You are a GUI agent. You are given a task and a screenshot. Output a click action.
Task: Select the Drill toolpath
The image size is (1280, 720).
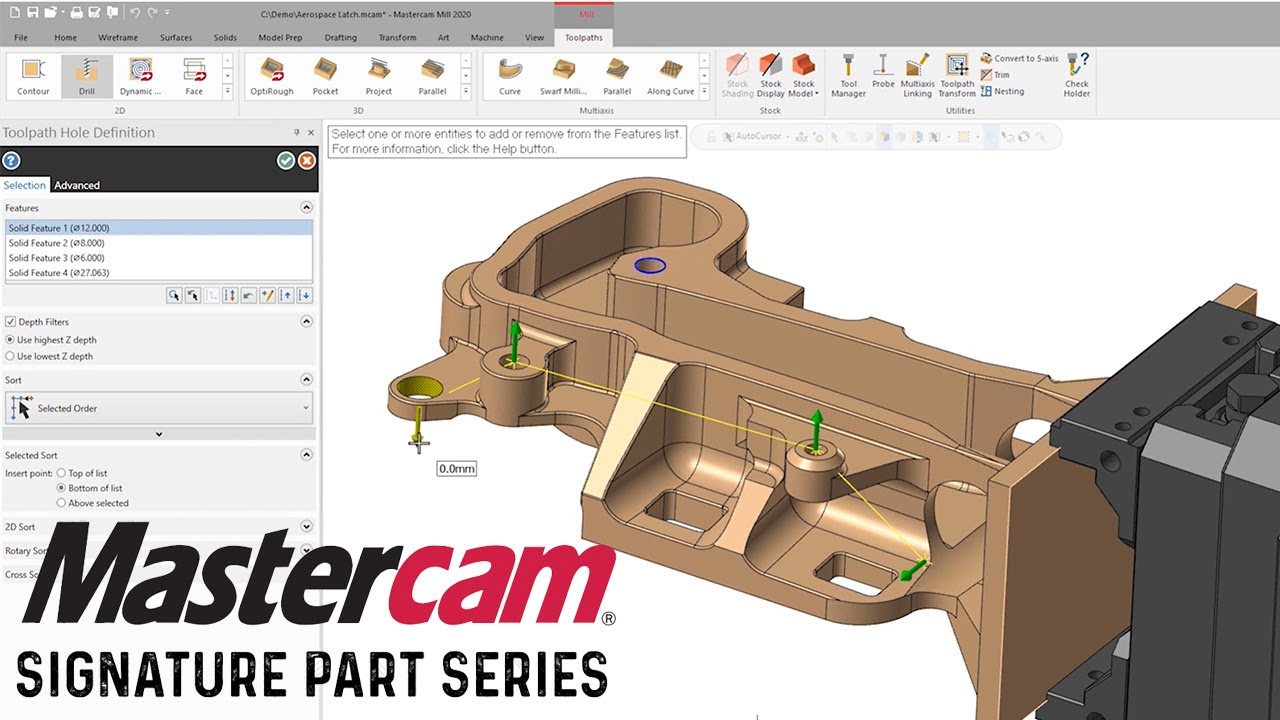pos(87,77)
